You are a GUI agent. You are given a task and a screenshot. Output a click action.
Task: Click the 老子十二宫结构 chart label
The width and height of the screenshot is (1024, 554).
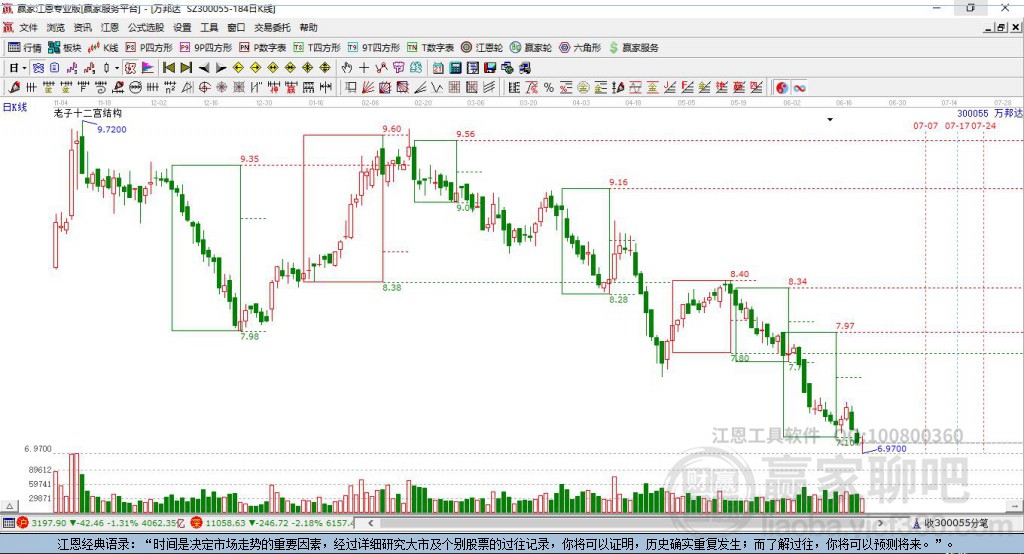click(88, 113)
